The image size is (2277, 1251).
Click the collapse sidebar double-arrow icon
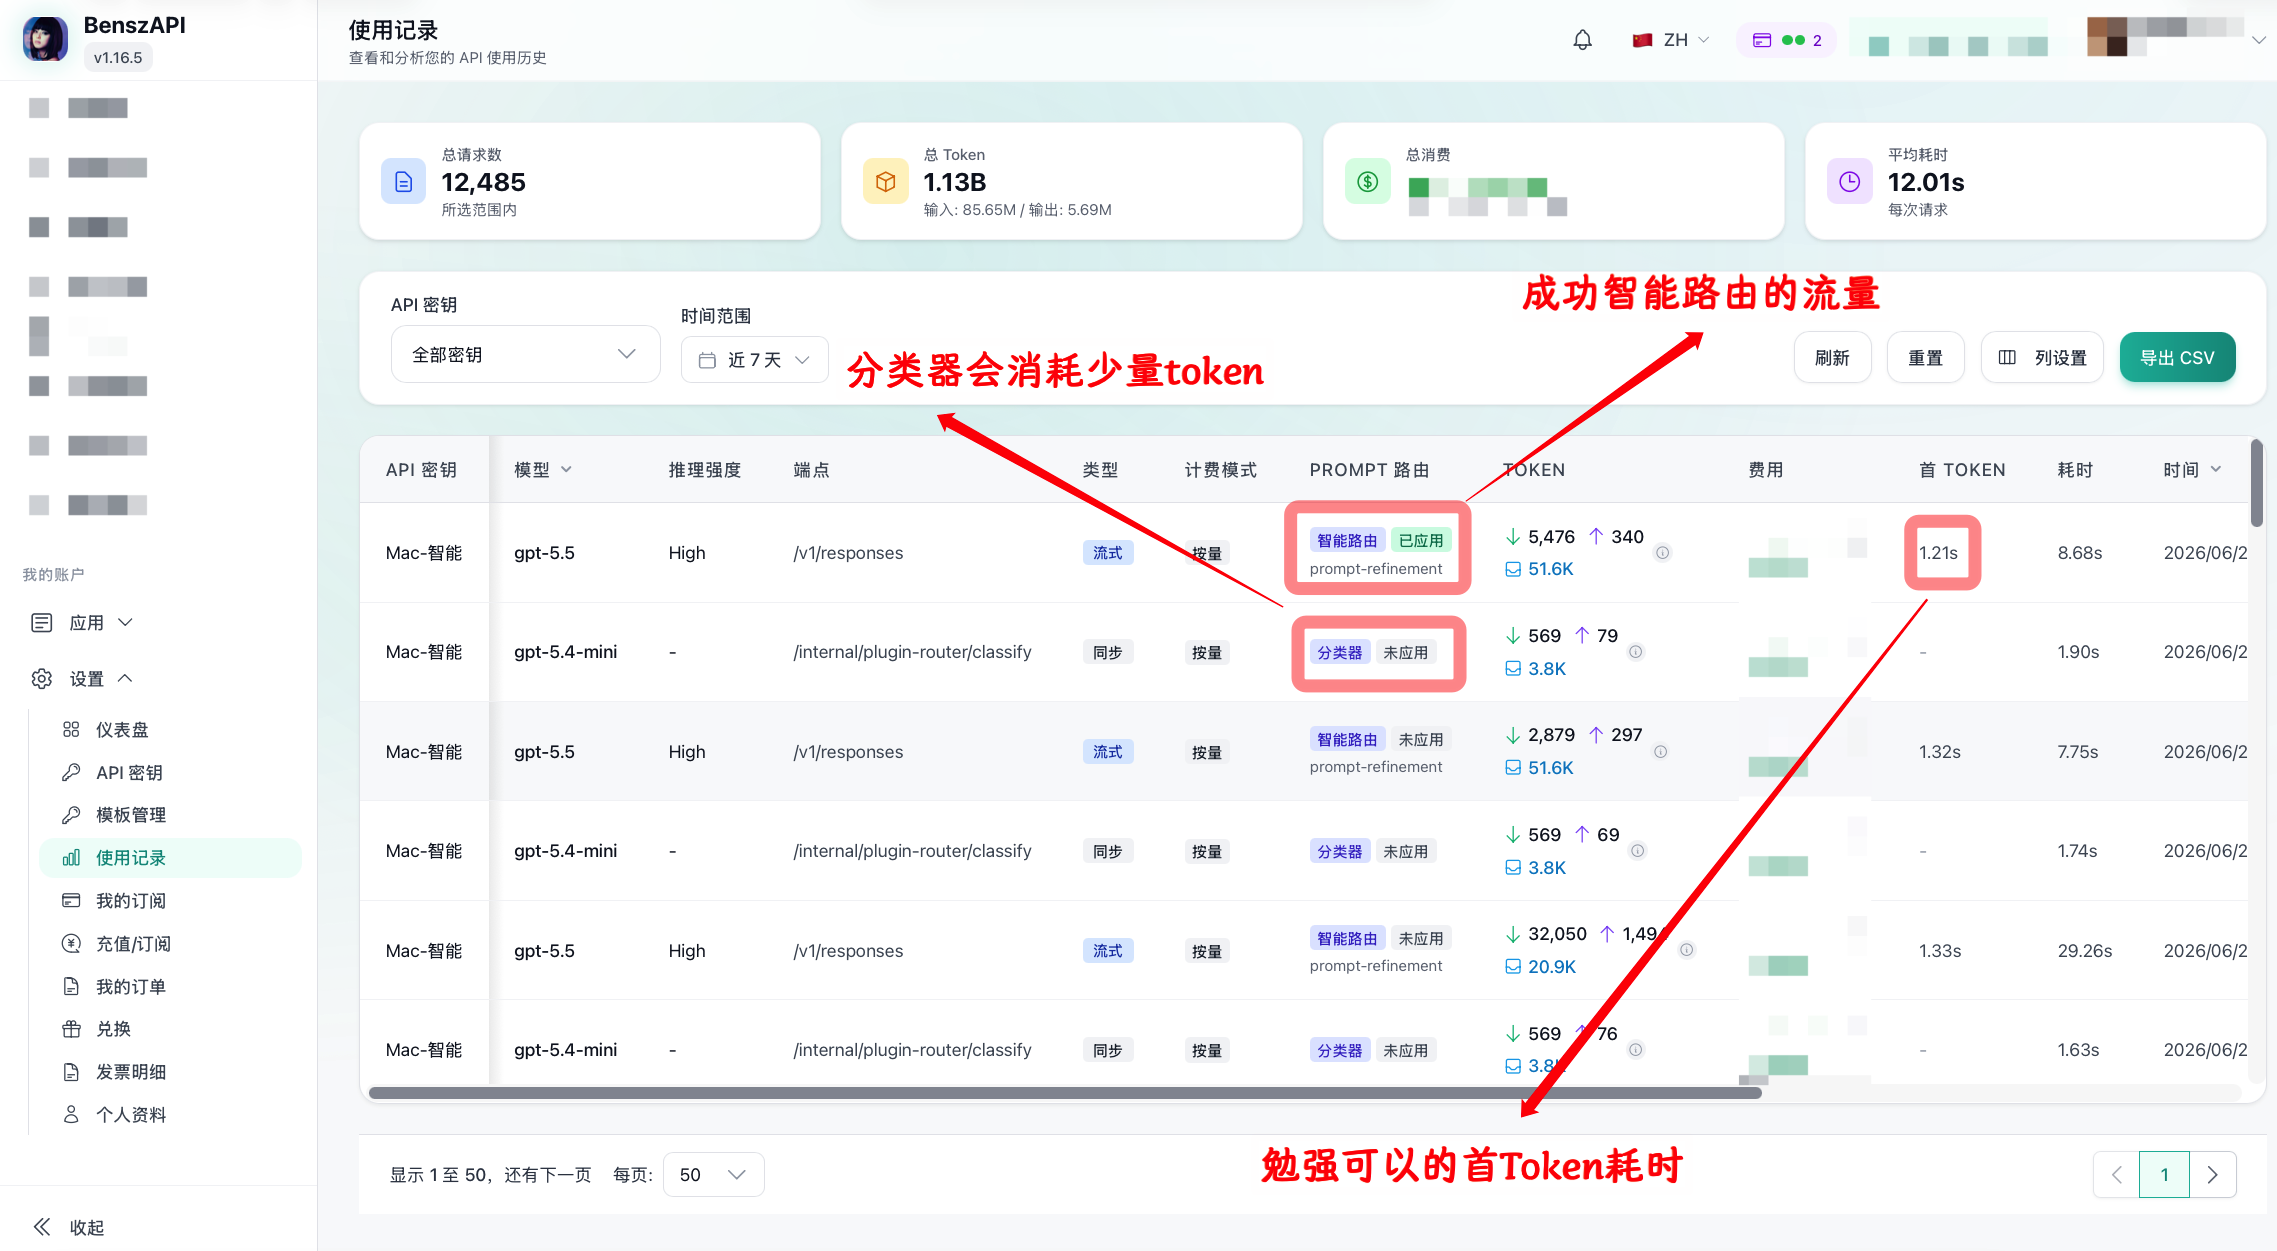point(42,1227)
